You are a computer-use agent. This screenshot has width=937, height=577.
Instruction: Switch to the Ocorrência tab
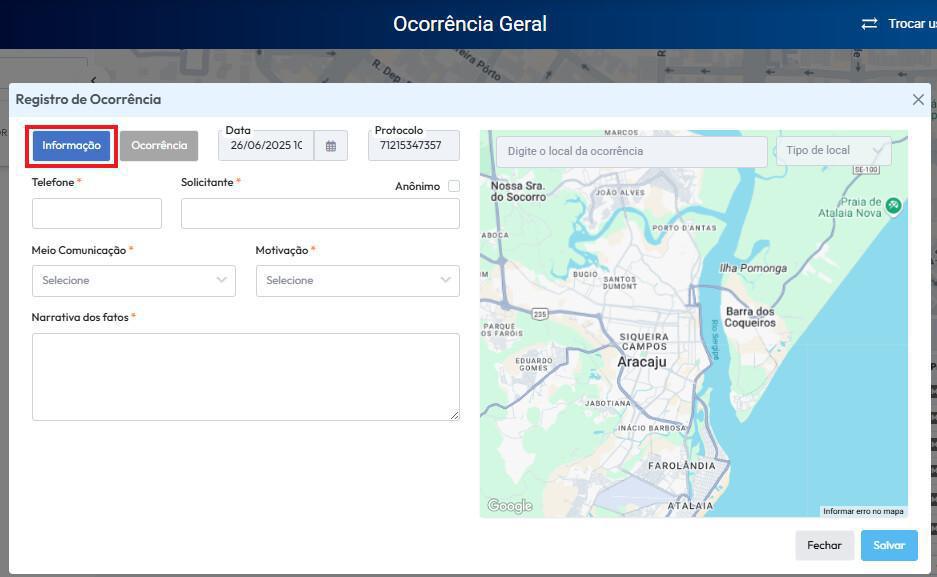[159, 146]
